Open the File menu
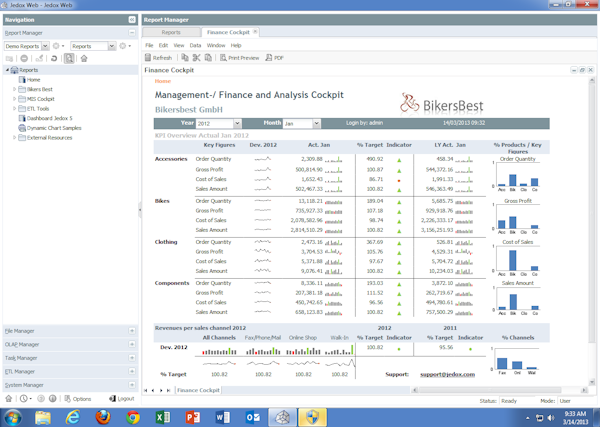Image resolution: width=600 pixels, height=427 pixels. click(149, 45)
